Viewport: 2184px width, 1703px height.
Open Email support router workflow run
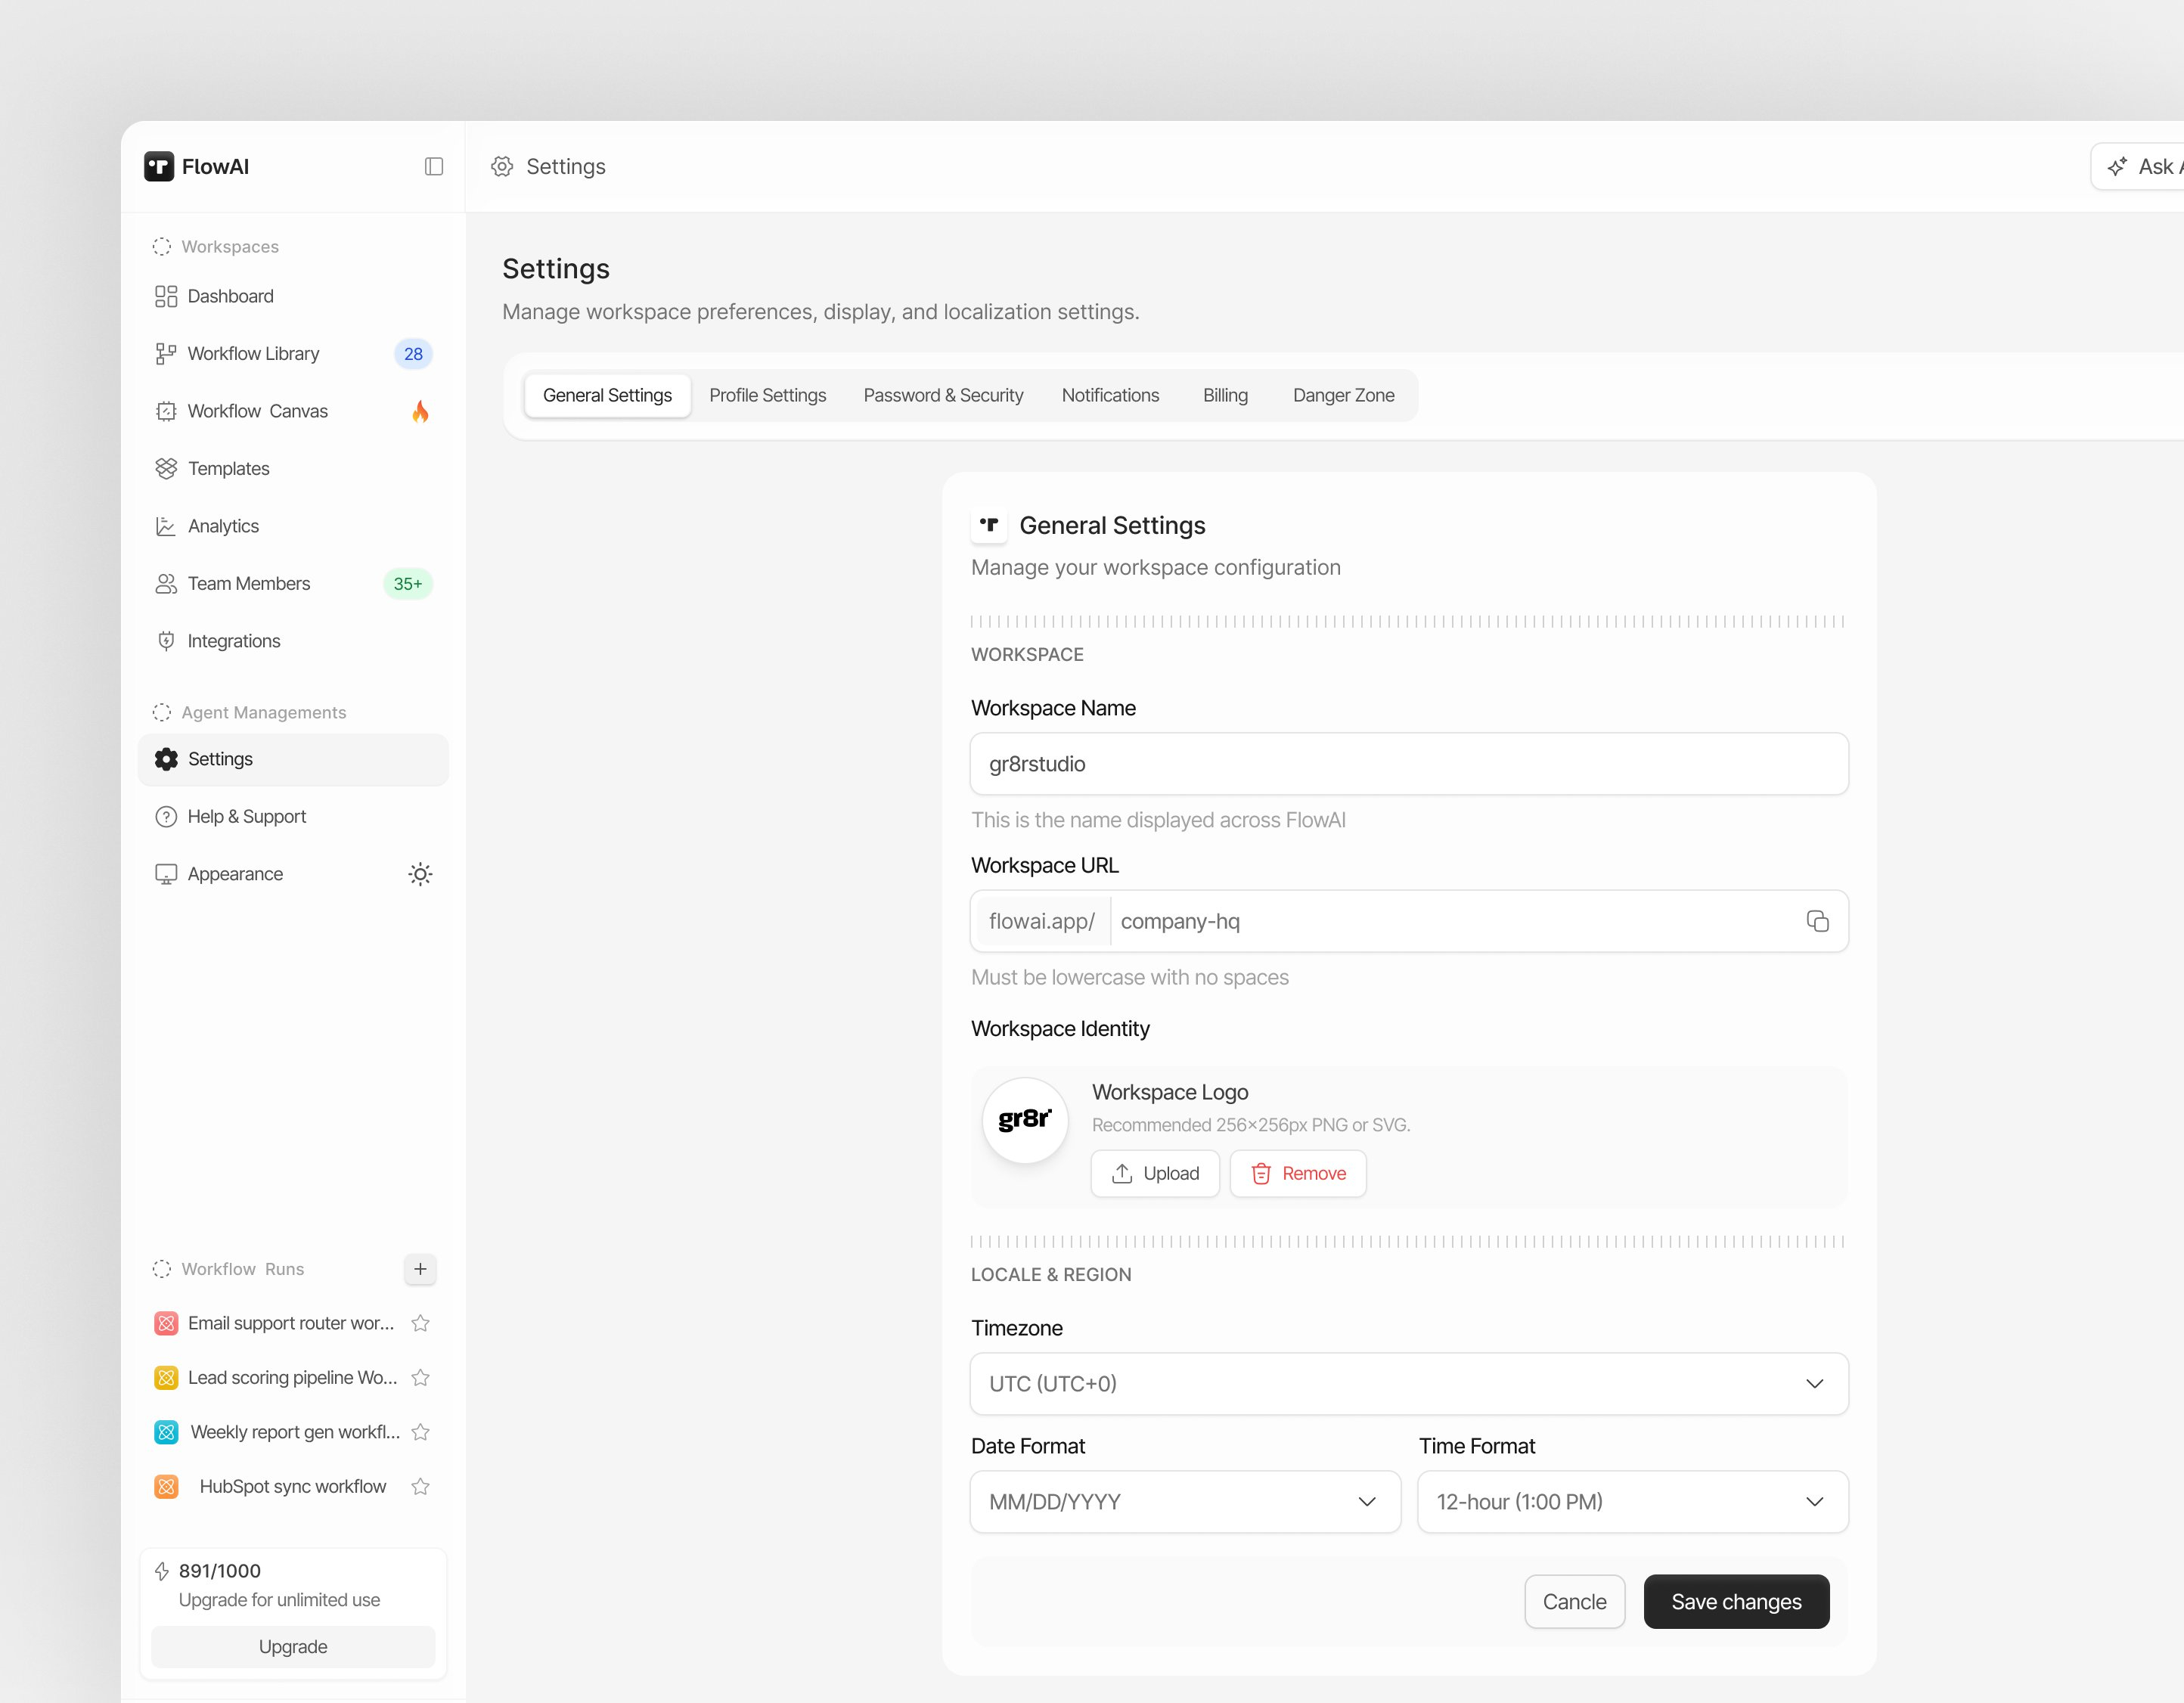coord(275,1323)
